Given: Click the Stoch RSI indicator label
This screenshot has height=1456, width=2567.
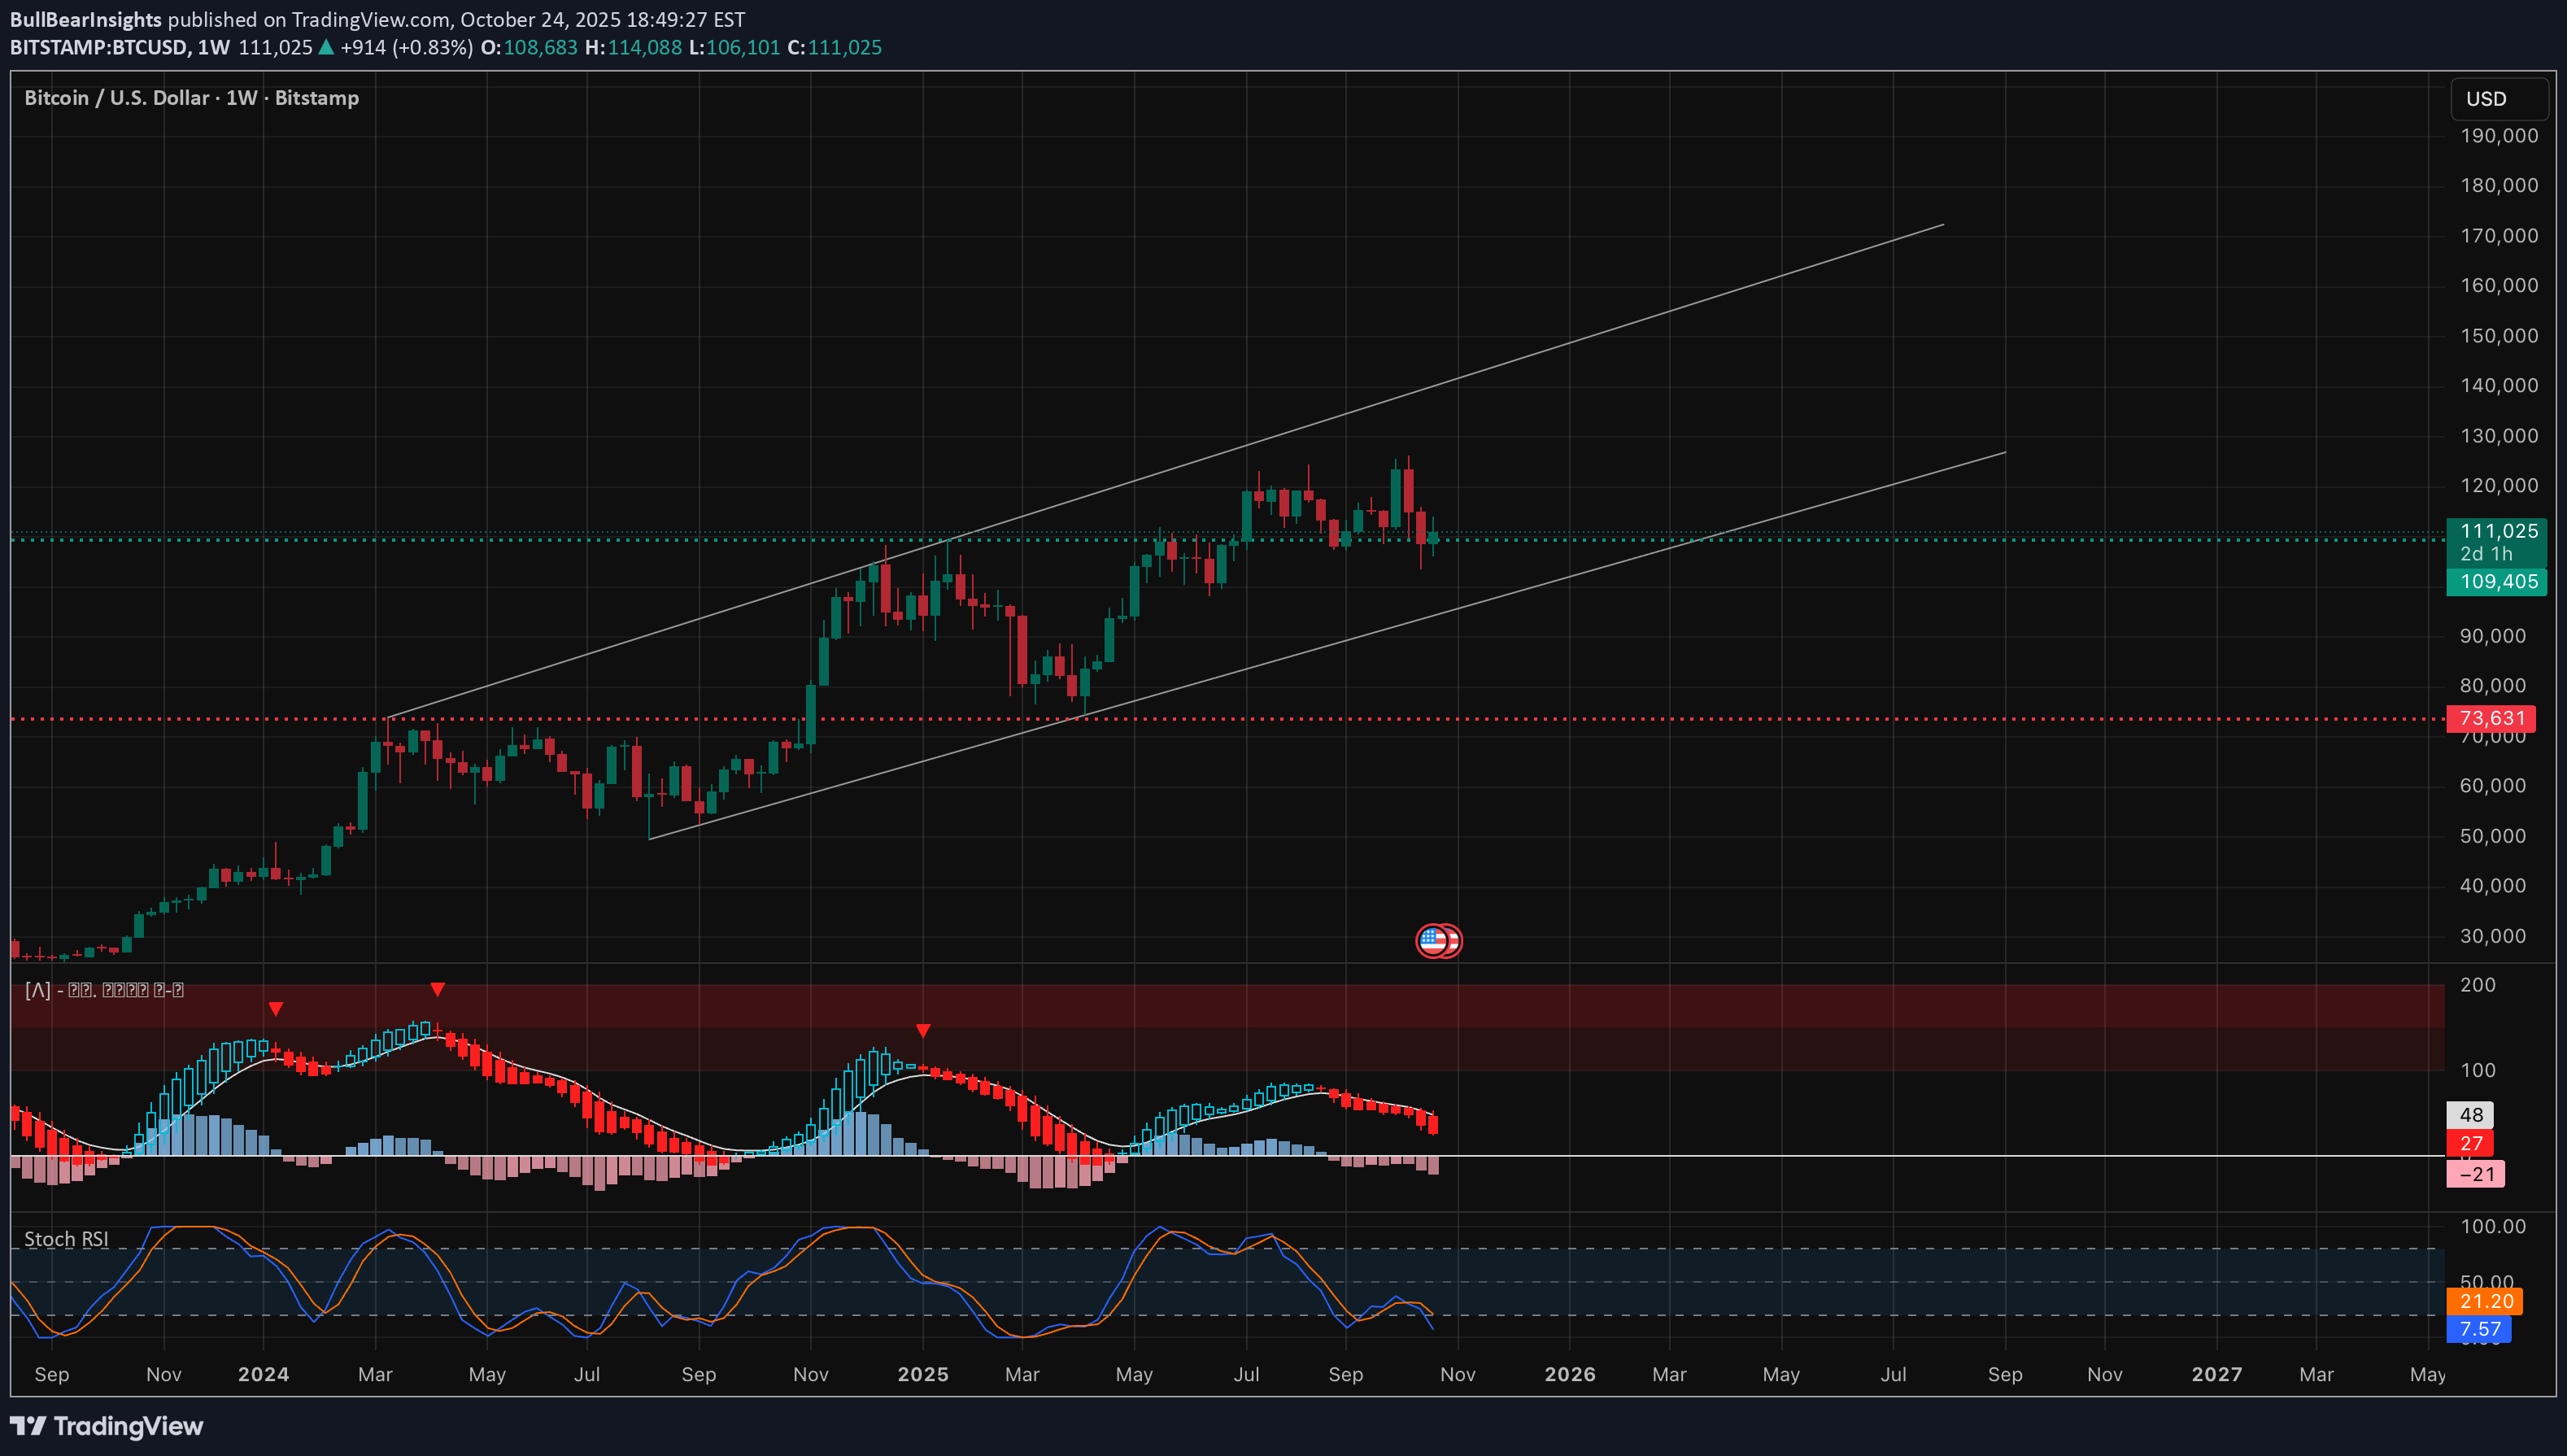Looking at the screenshot, I should coord(66,1239).
